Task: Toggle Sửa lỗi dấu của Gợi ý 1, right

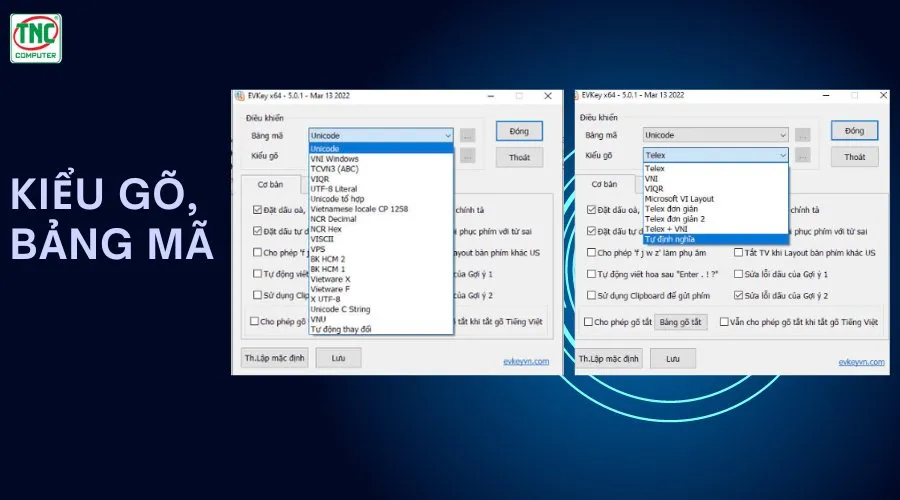Action: 739,274
